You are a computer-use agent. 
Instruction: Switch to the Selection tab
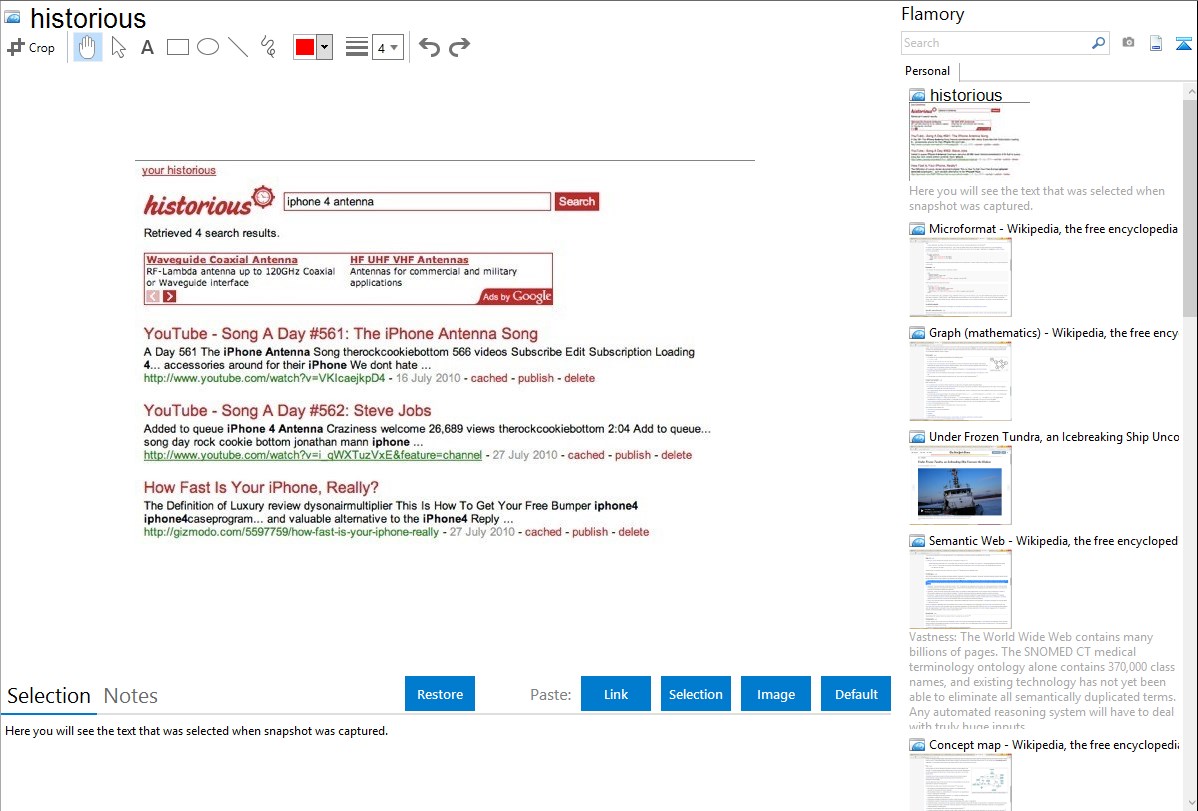point(49,696)
